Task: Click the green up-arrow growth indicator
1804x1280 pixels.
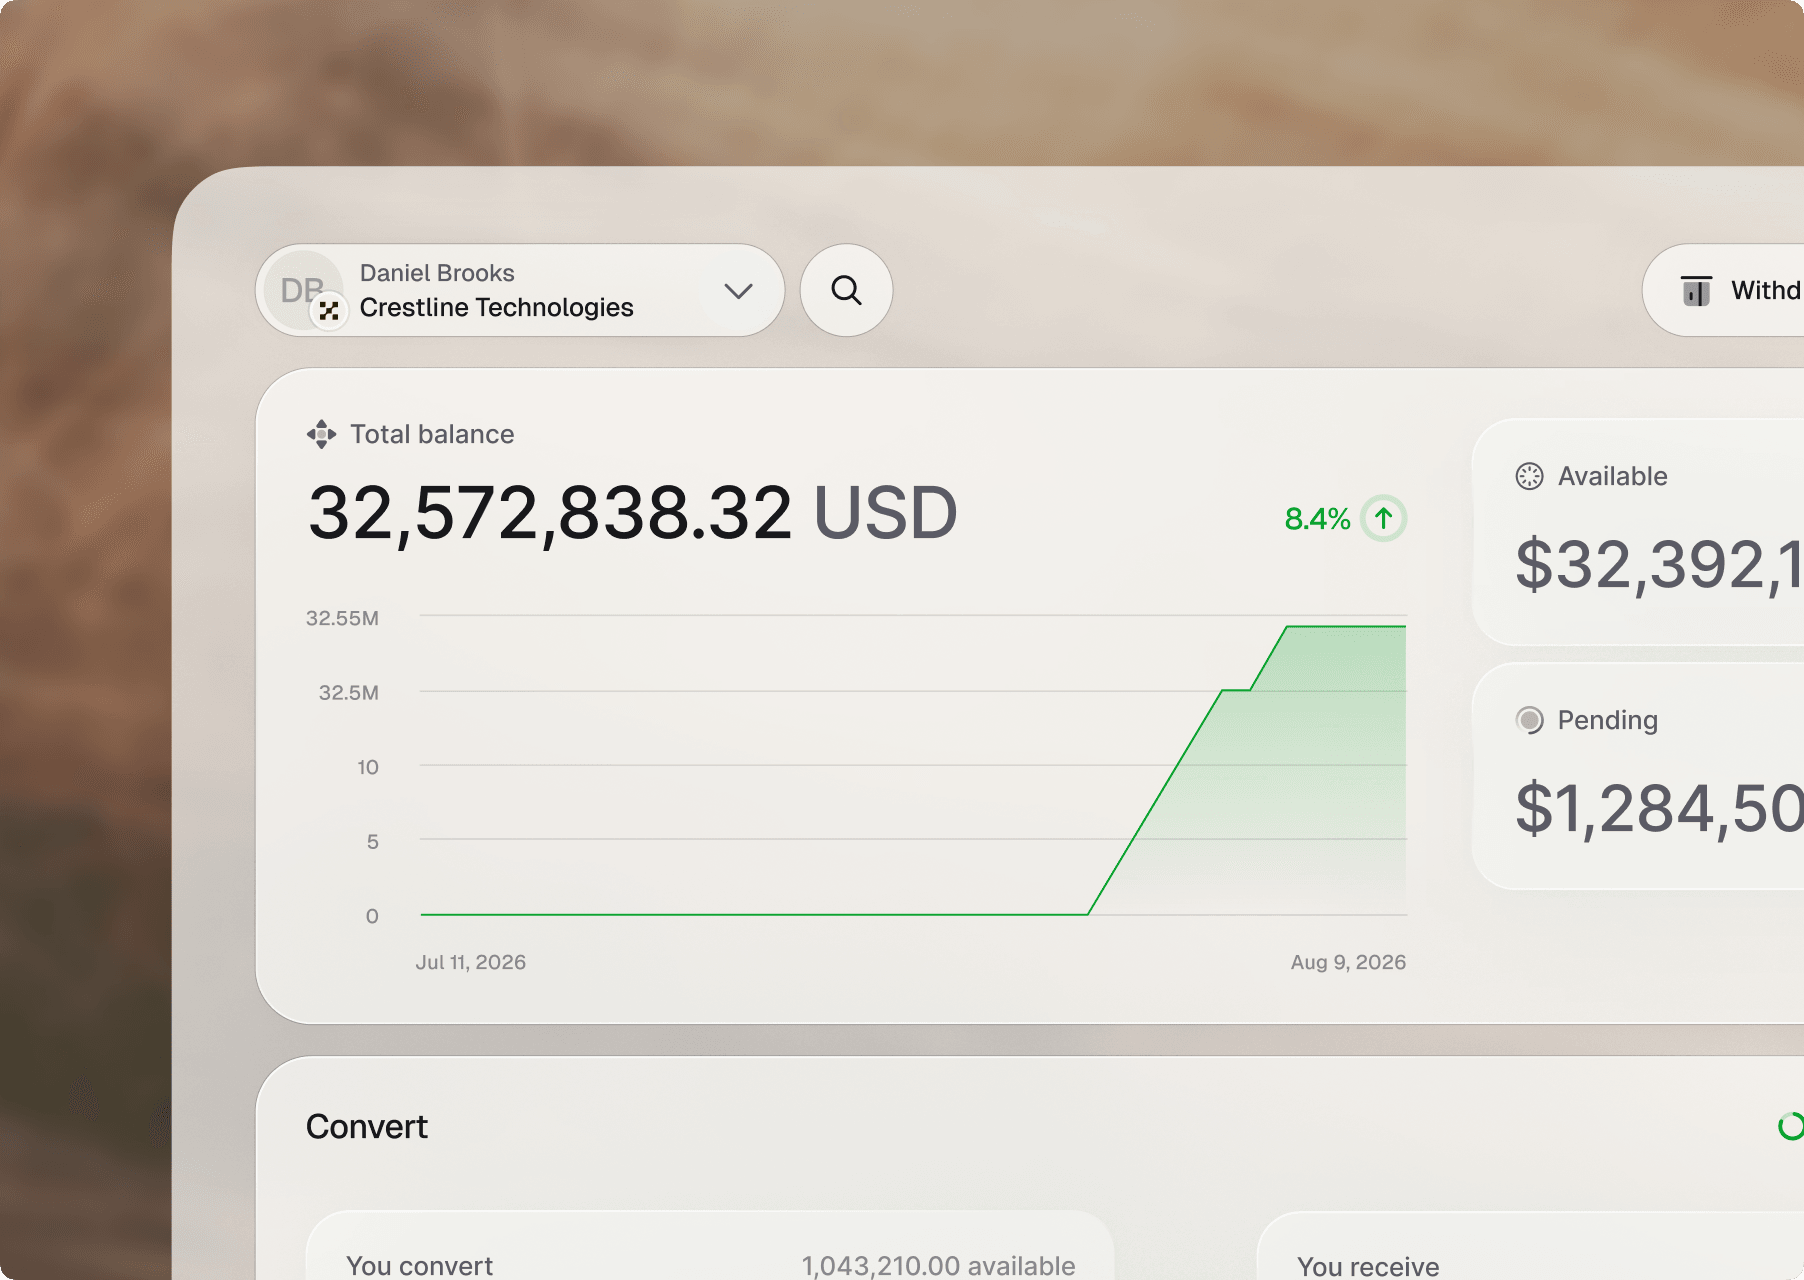Action: coord(1384,518)
